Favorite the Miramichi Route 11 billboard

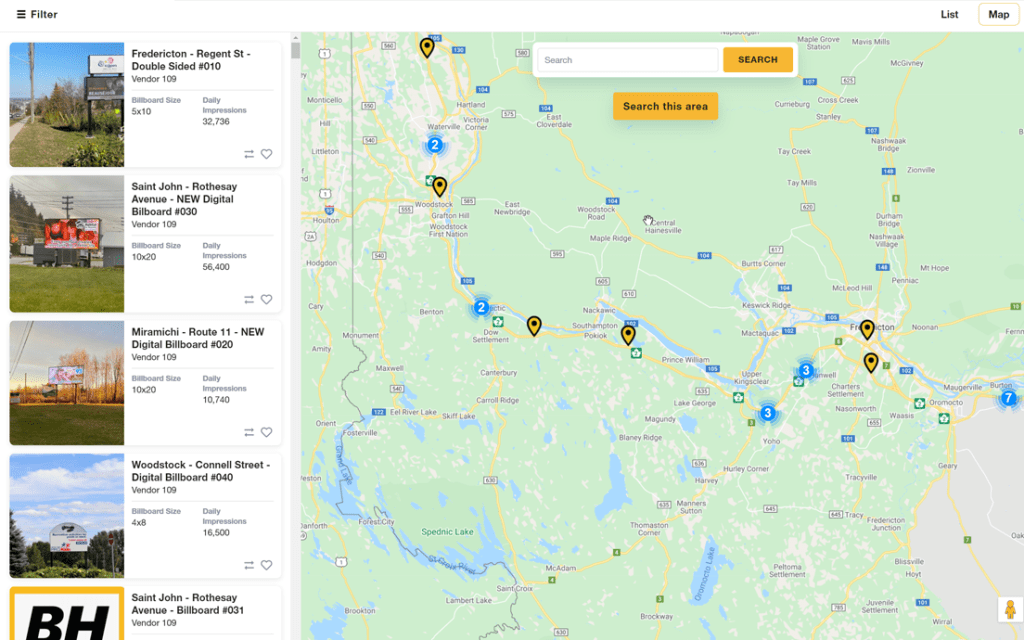pos(266,432)
